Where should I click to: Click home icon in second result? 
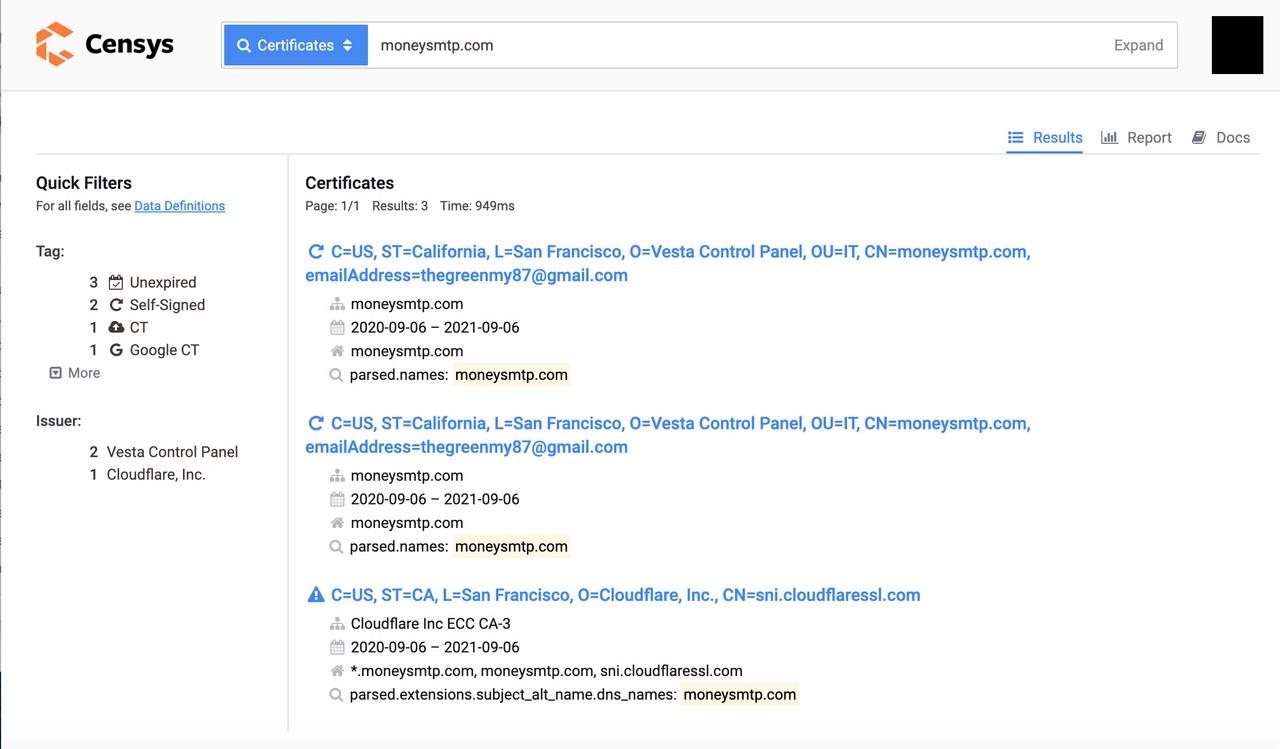pos(337,523)
